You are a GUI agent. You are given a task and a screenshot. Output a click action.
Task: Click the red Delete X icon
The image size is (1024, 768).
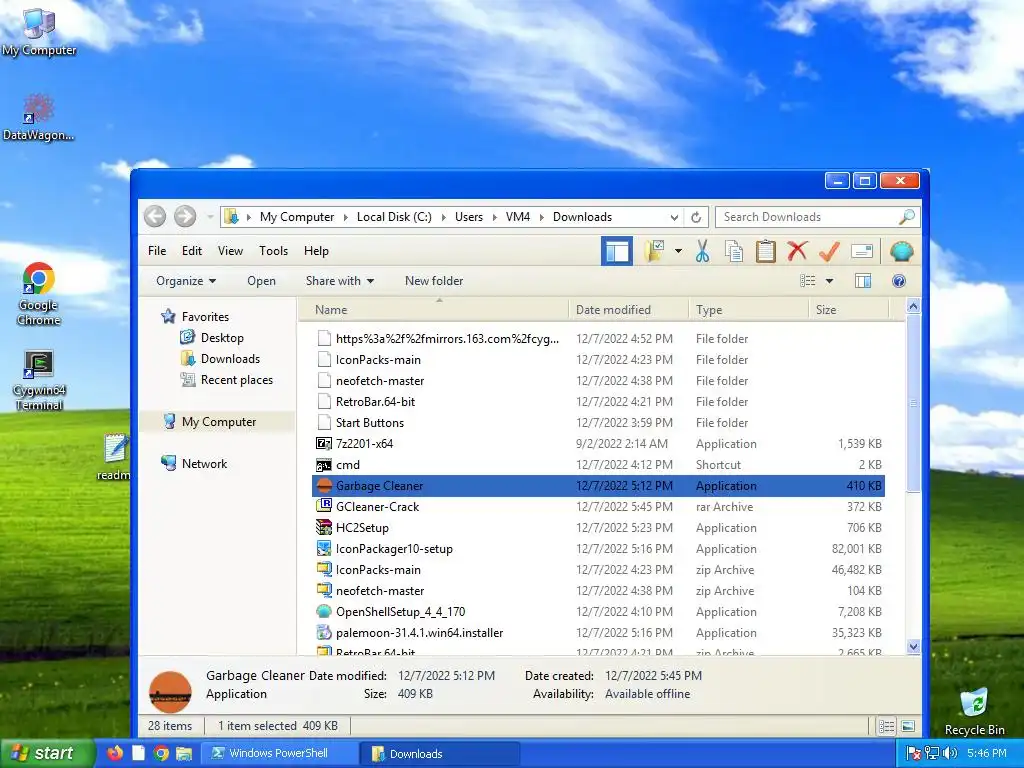(797, 251)
